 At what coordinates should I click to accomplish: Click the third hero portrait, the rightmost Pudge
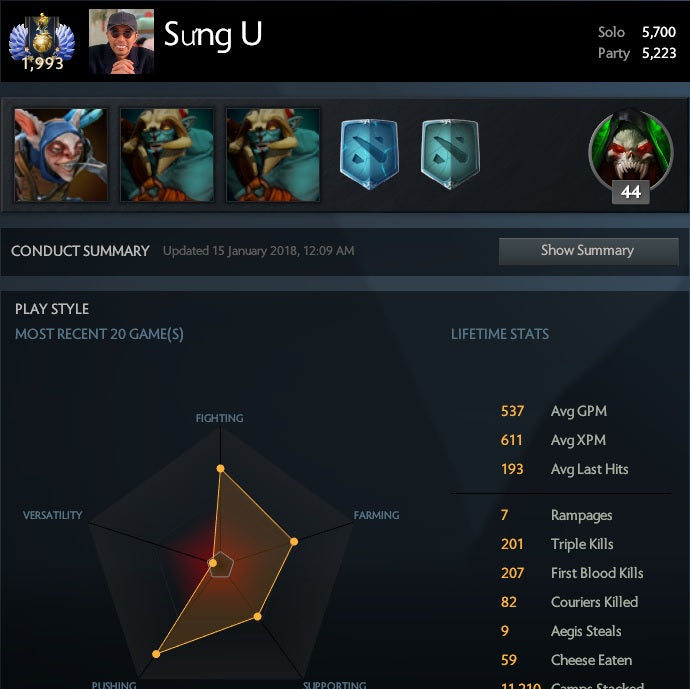coord(273,155)
